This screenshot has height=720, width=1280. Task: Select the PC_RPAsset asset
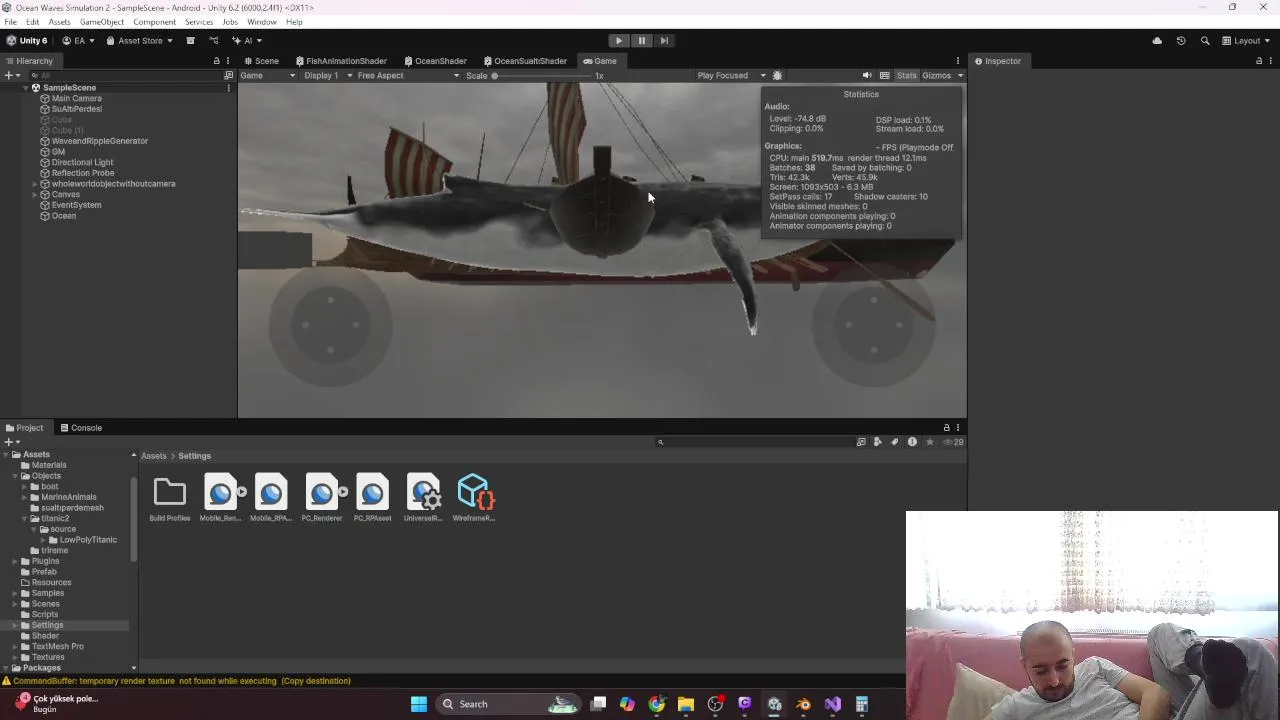pyautogui.click(x=372, y=498)
